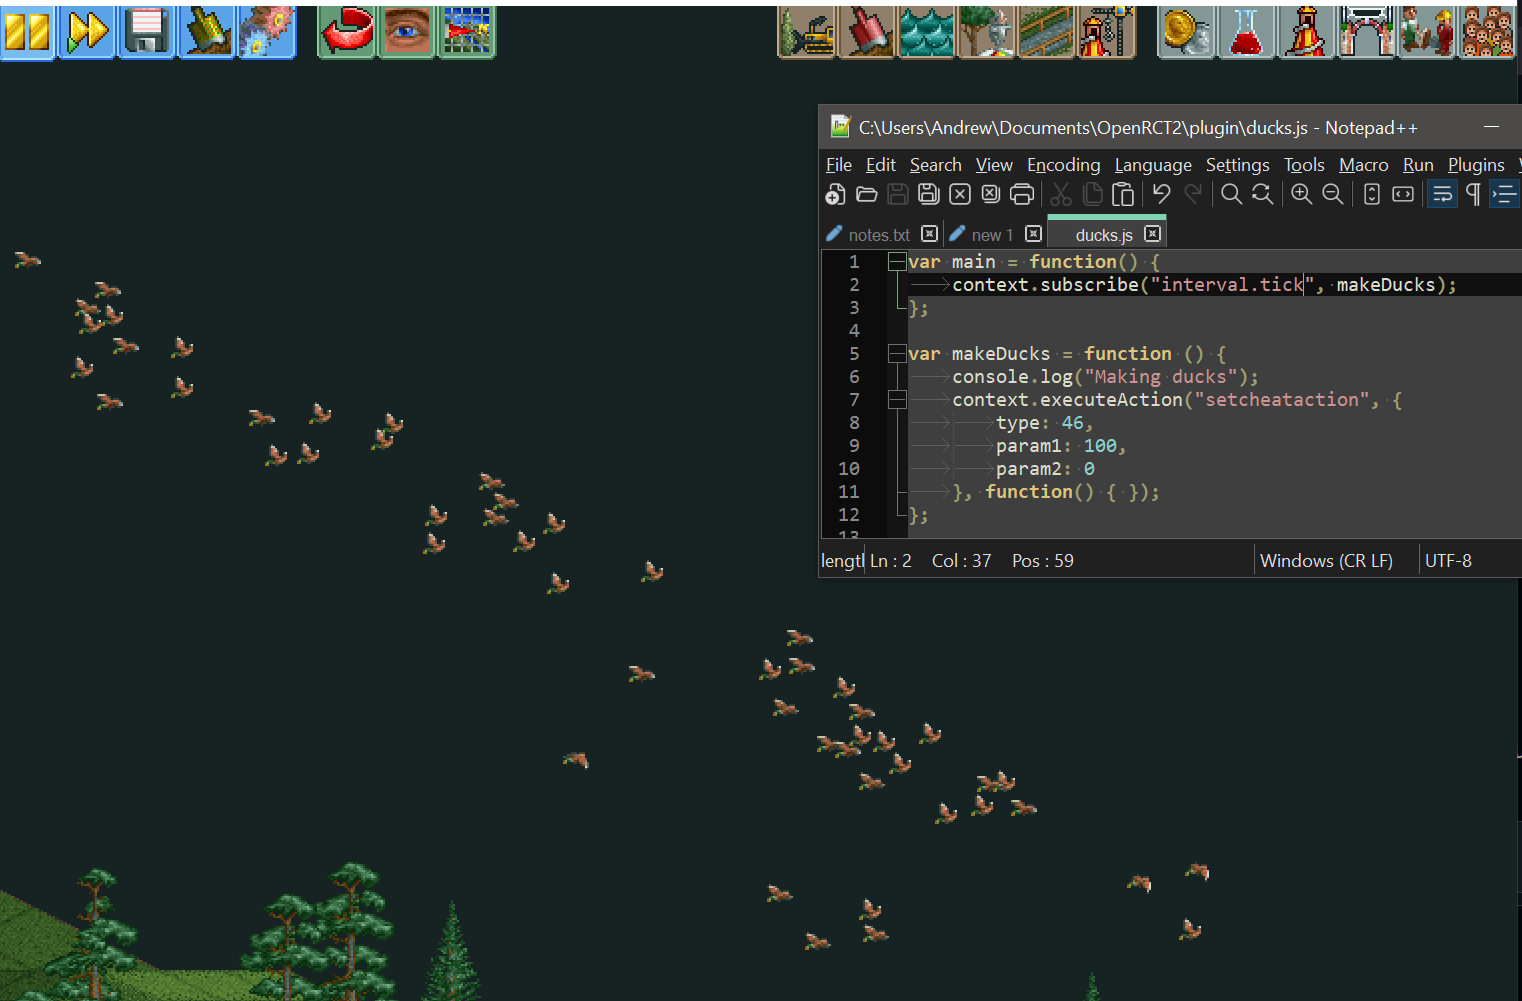1522x1001 pixels.
Task: Open the guests list
Action: (x=1487, y=31)
